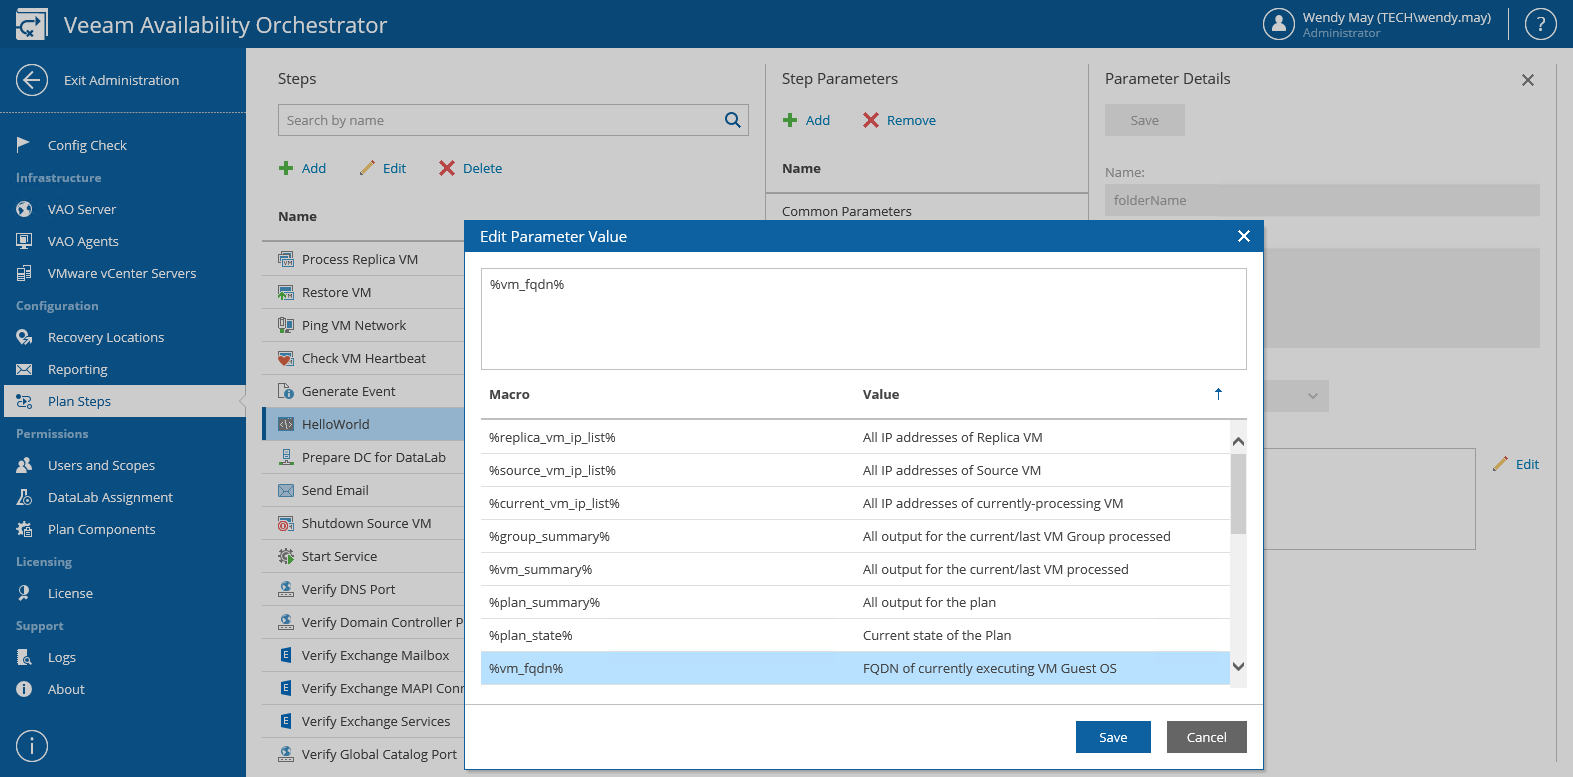Image resolution: width=1573 pixels, height=777 pixels.
Task: Click the Process Replica VM step icon
Action: 286,259
